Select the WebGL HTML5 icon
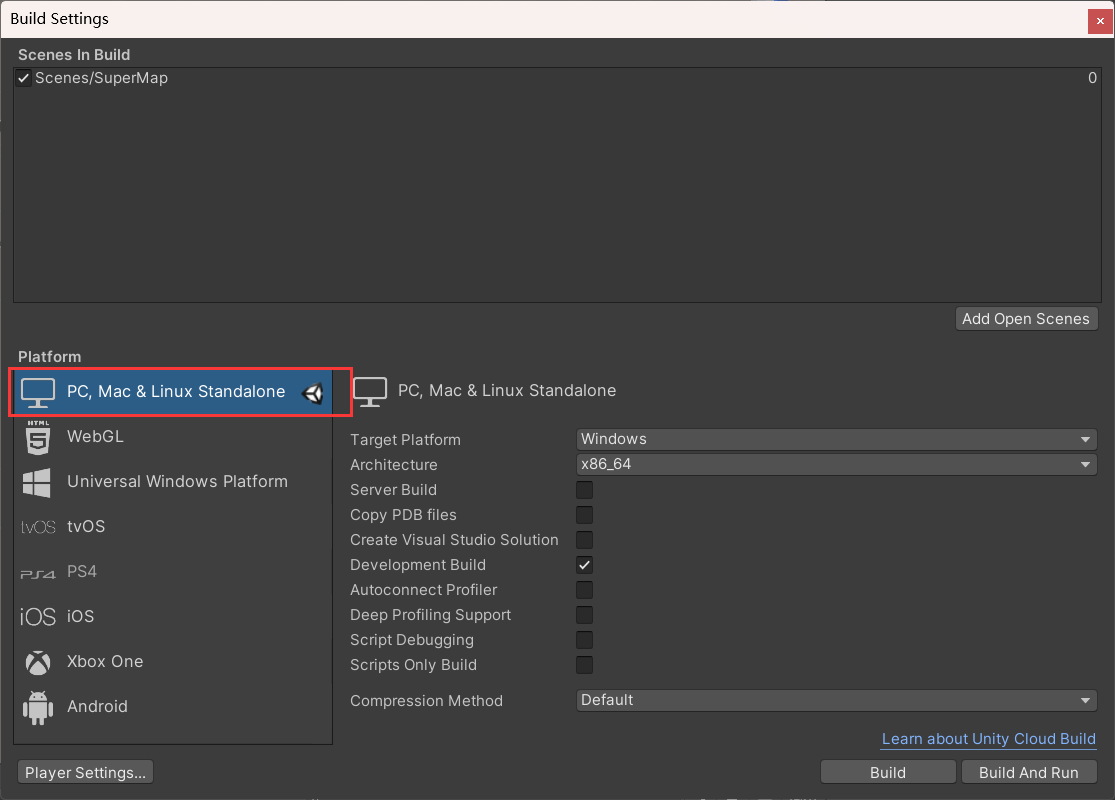Screen dimensions: 1115x800 click(38, 437)
